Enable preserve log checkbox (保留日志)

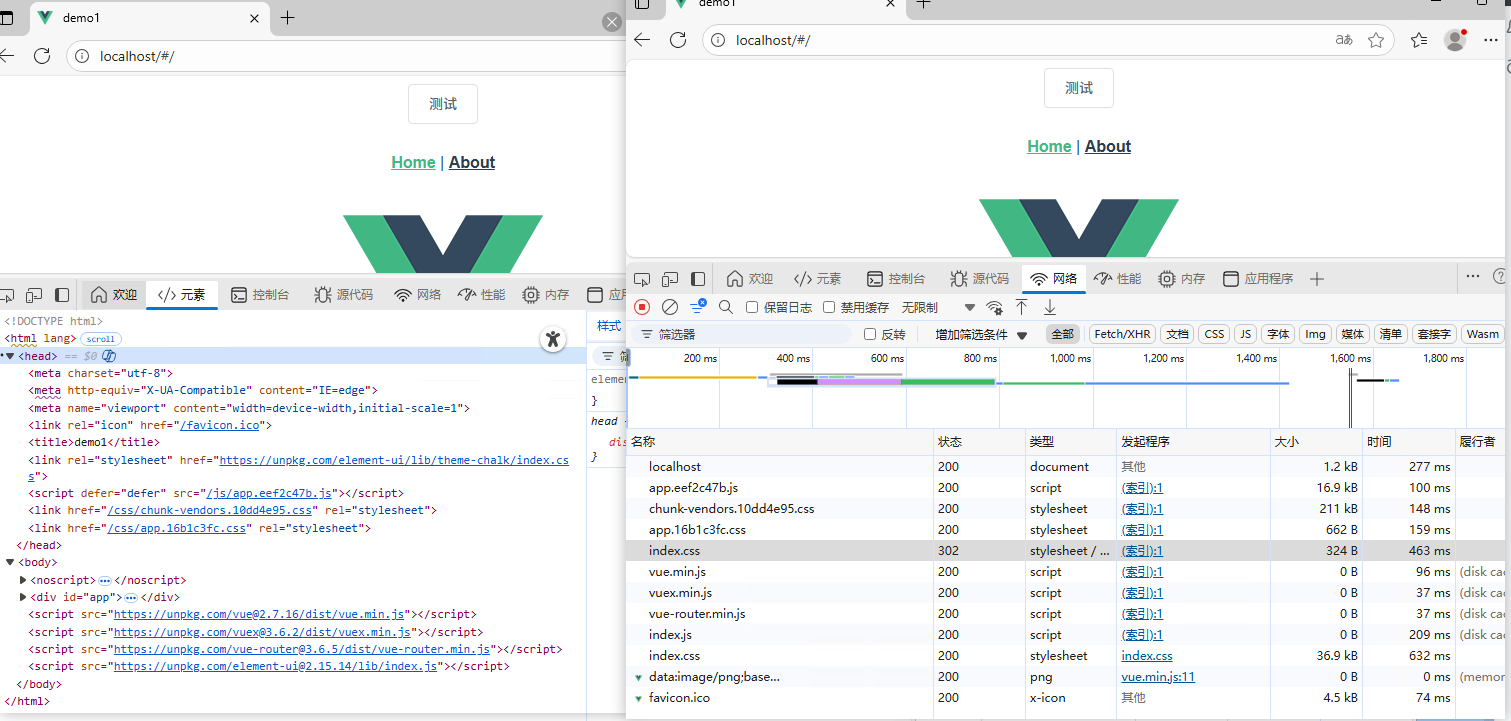coord(752,307)
